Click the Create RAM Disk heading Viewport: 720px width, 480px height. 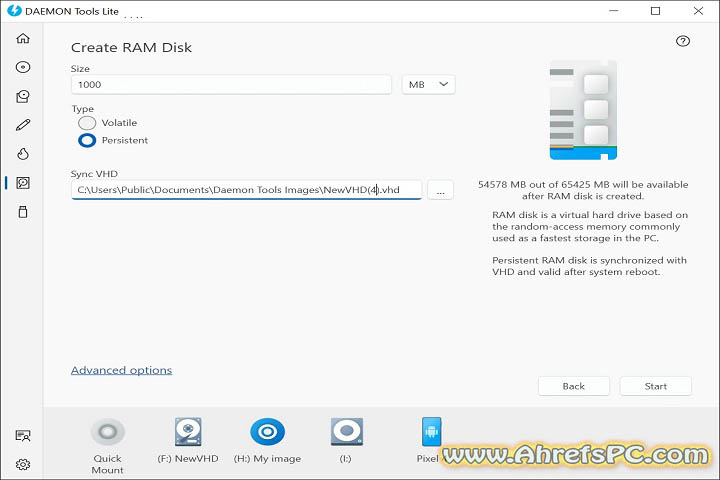tap(131, 47)
